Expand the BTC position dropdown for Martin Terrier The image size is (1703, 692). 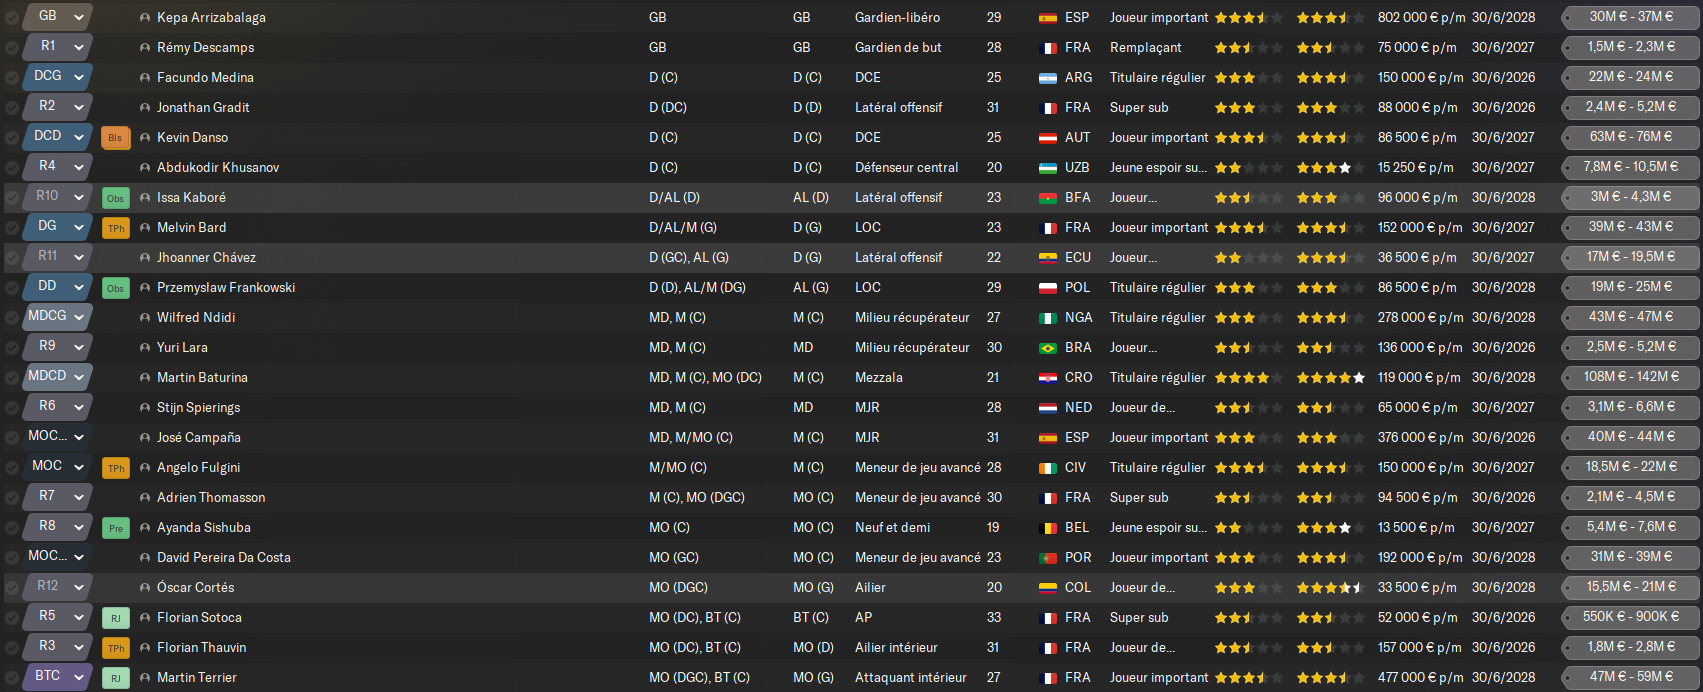79,677
